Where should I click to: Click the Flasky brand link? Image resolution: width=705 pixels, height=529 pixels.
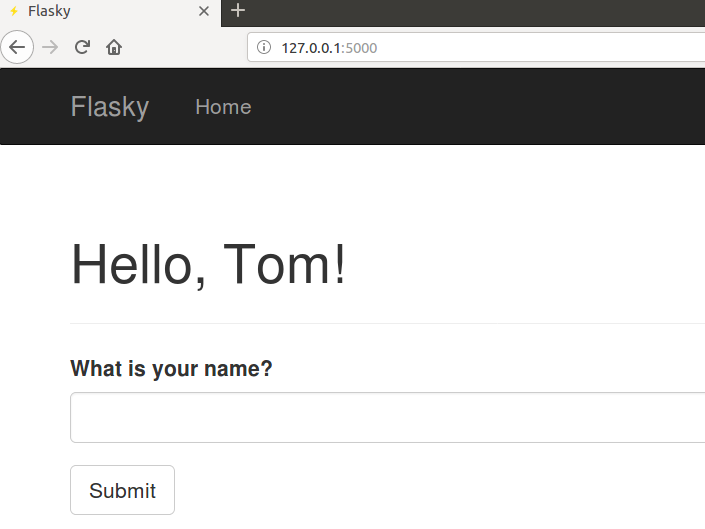point(110,107)
